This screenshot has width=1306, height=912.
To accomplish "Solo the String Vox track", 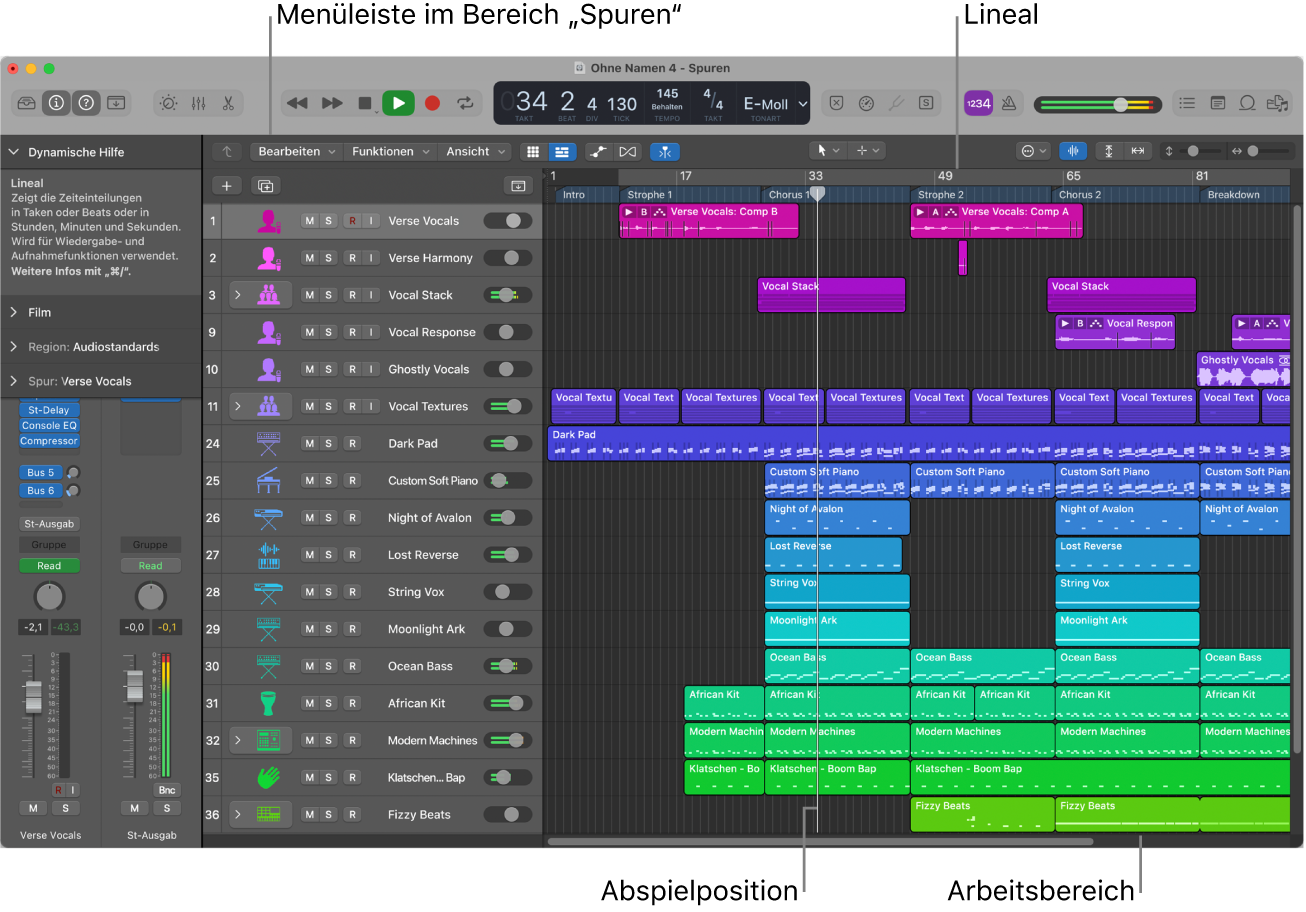I will tap(328, 592).
